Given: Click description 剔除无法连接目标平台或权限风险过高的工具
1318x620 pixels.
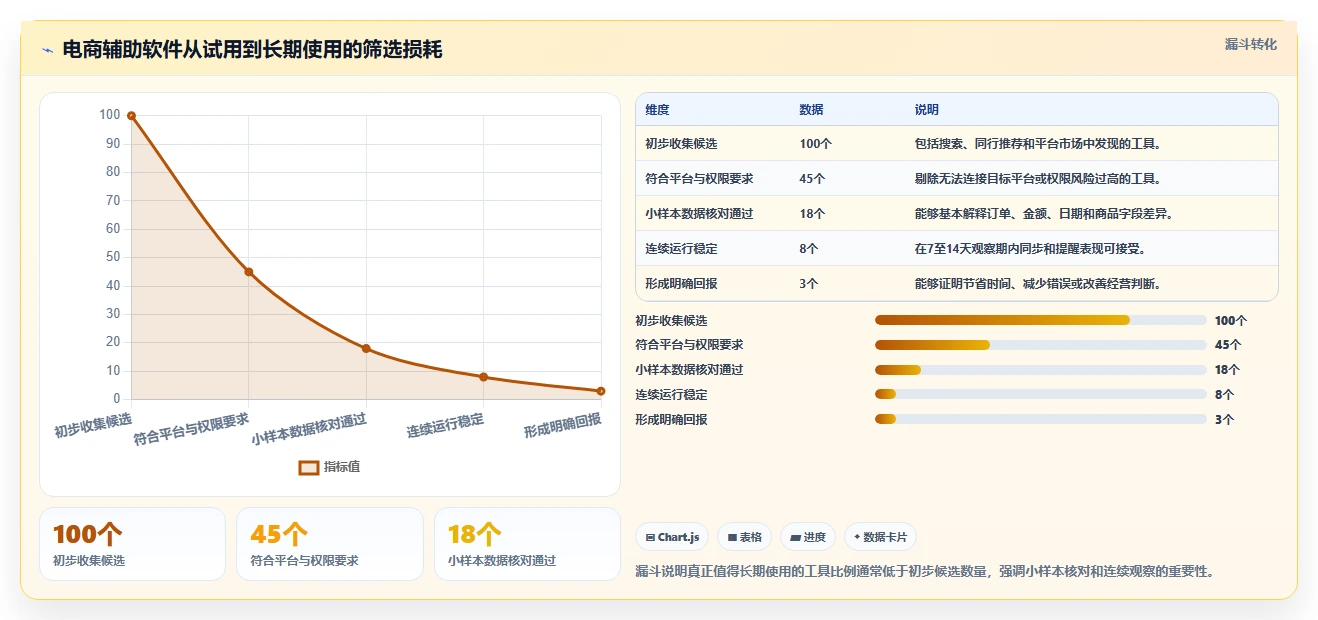Looking at the screenshot, I should 1037,179.
